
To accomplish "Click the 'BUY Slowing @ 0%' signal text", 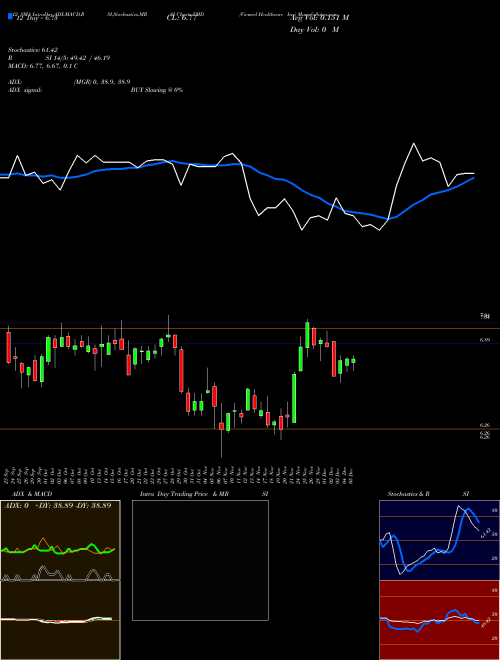I will pos(157,90).
